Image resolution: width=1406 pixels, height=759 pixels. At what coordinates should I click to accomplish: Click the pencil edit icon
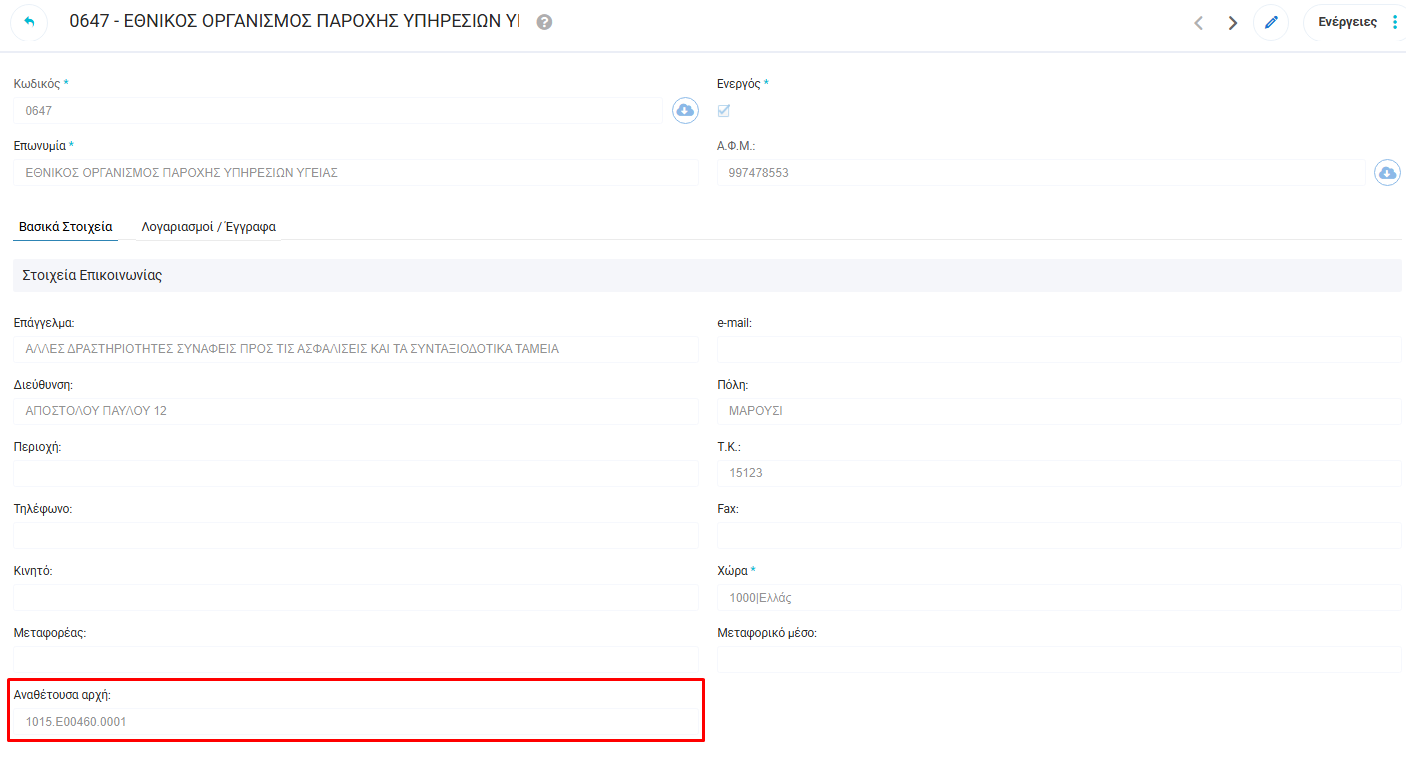1271,22
